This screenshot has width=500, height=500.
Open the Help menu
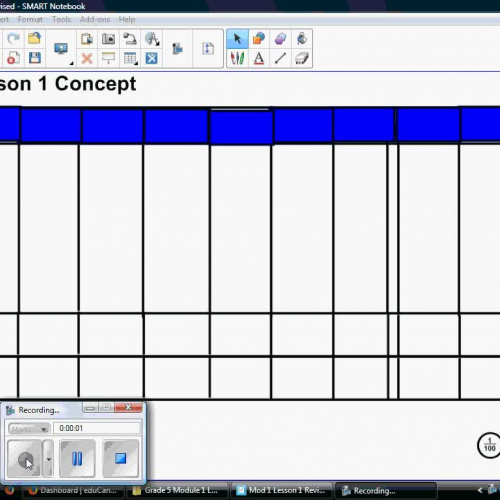pos(127,20)
